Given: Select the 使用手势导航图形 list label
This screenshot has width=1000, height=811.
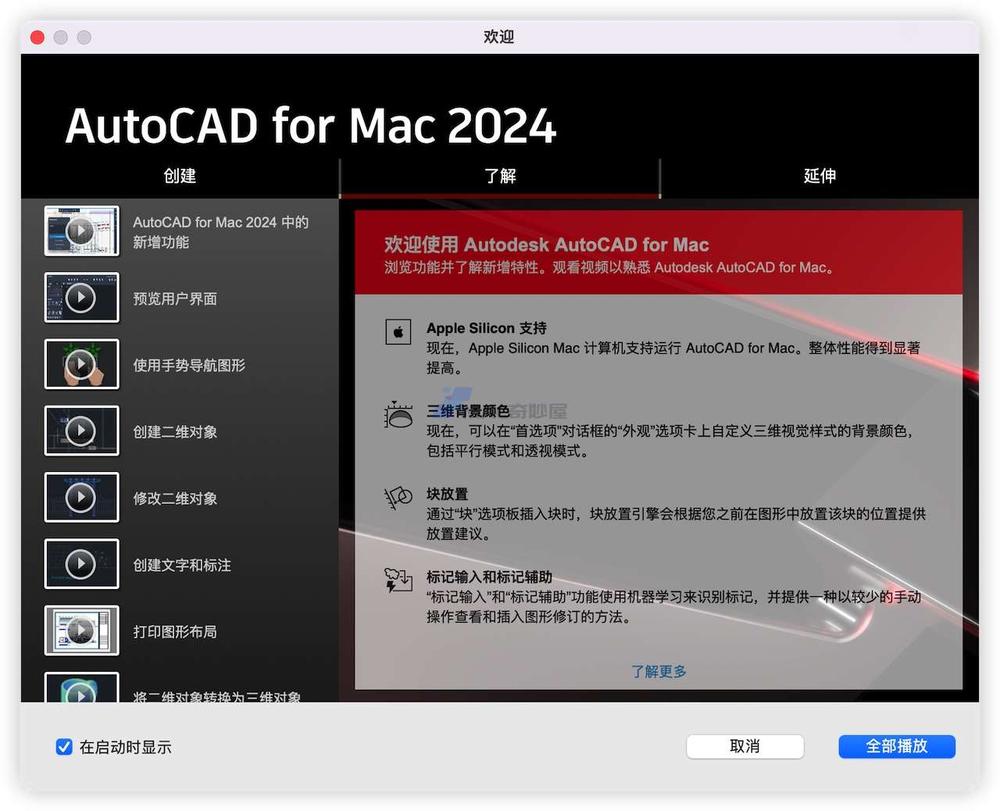Looking at the screenshot, I should pyautogui.click(x=189, y=365).
